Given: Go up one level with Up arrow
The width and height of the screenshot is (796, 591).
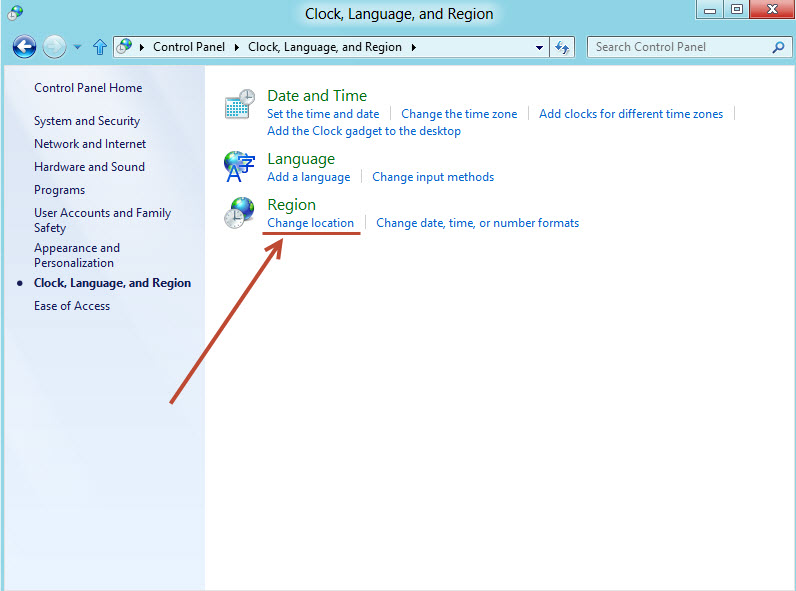Looking at the screenshot, I should click(x=100, y=47).
